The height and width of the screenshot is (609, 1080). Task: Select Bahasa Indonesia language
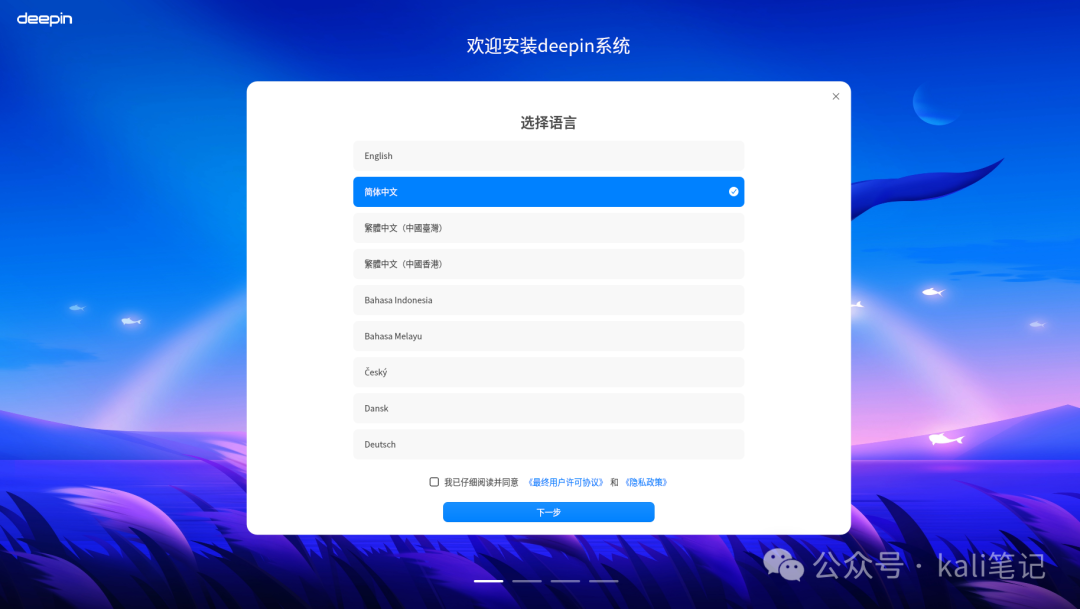[x=548, y=300]
